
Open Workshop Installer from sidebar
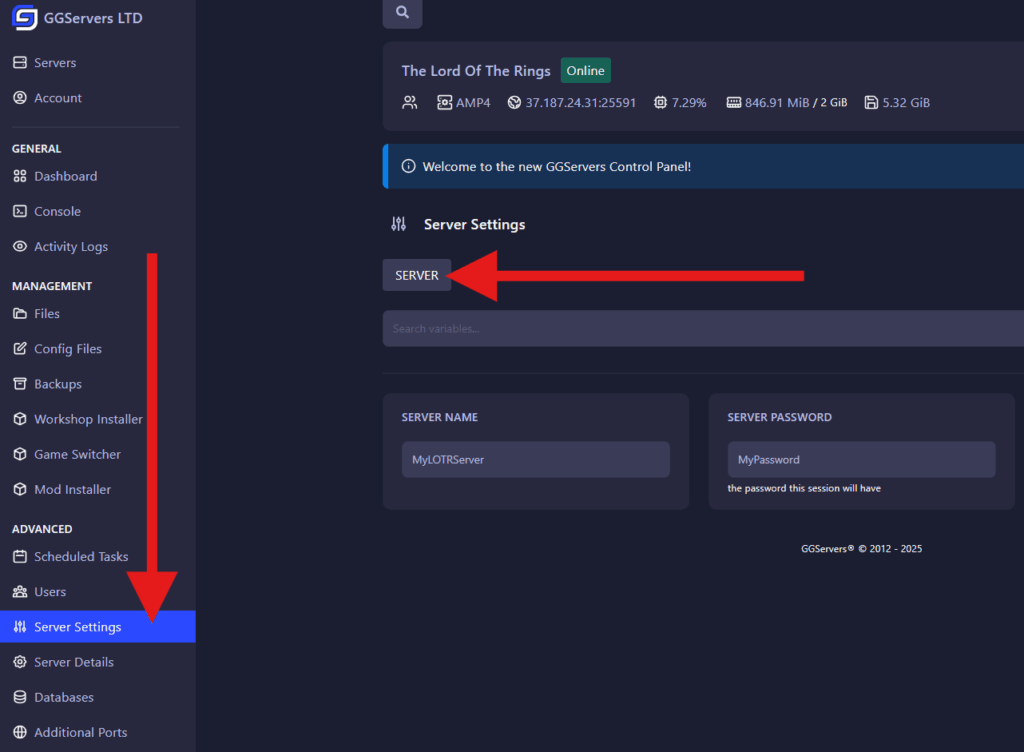[x=88, y=419]
